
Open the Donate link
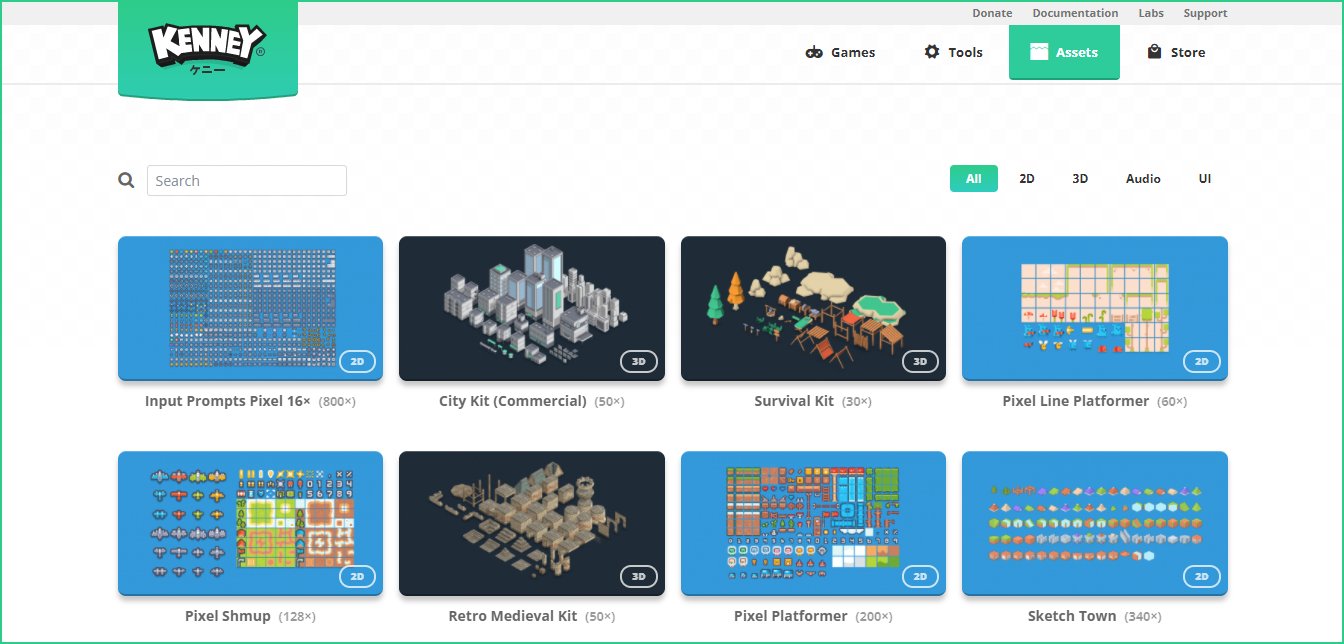click(x=992, y=13)
